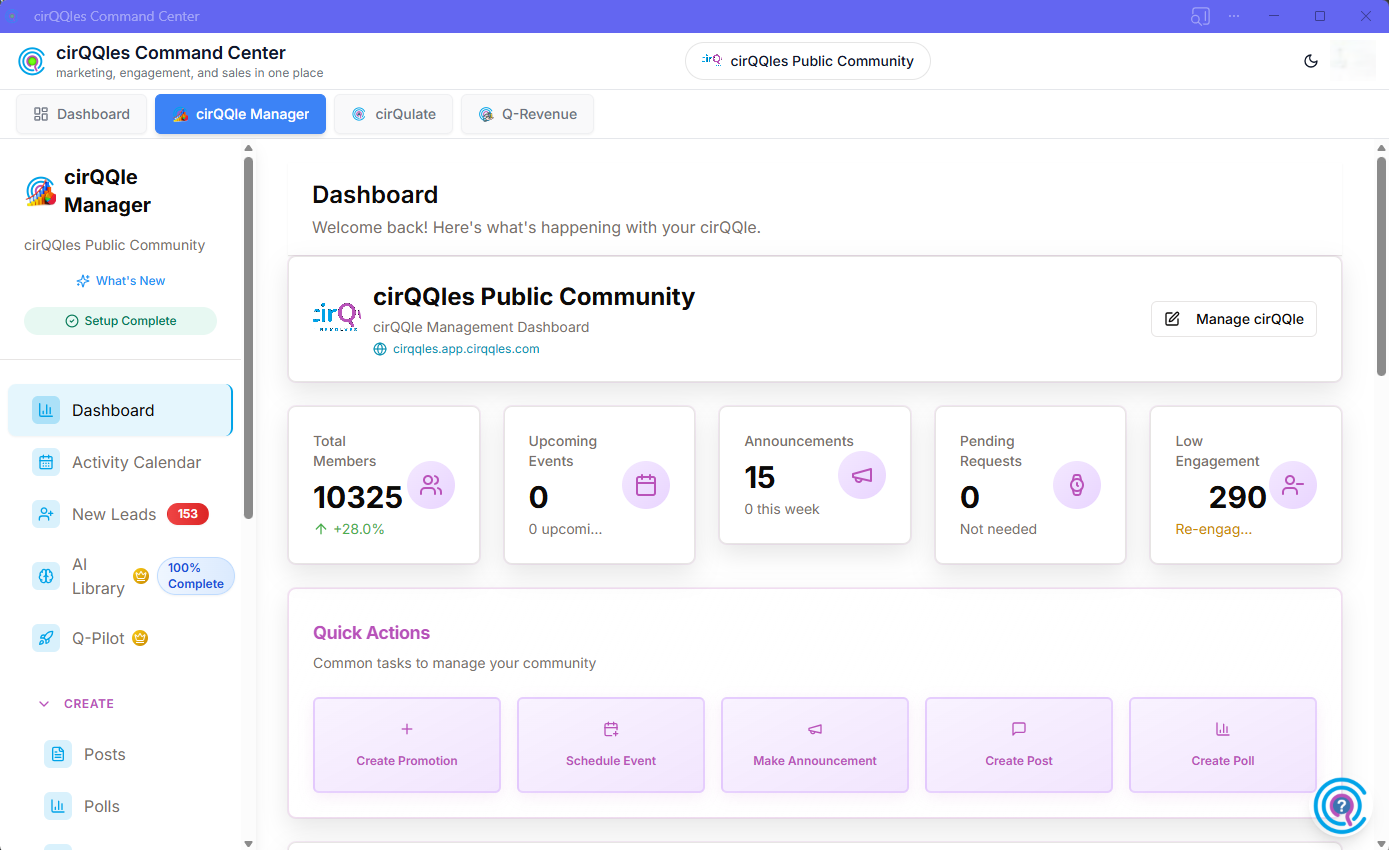Switch to the Q-Revenue tab
The width and height of the screenshot is (1389, 850).
tap(527, 114)
